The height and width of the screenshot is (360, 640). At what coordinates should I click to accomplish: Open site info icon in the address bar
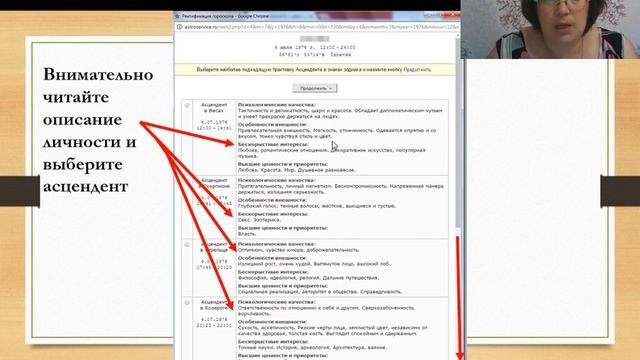point(179,27)
